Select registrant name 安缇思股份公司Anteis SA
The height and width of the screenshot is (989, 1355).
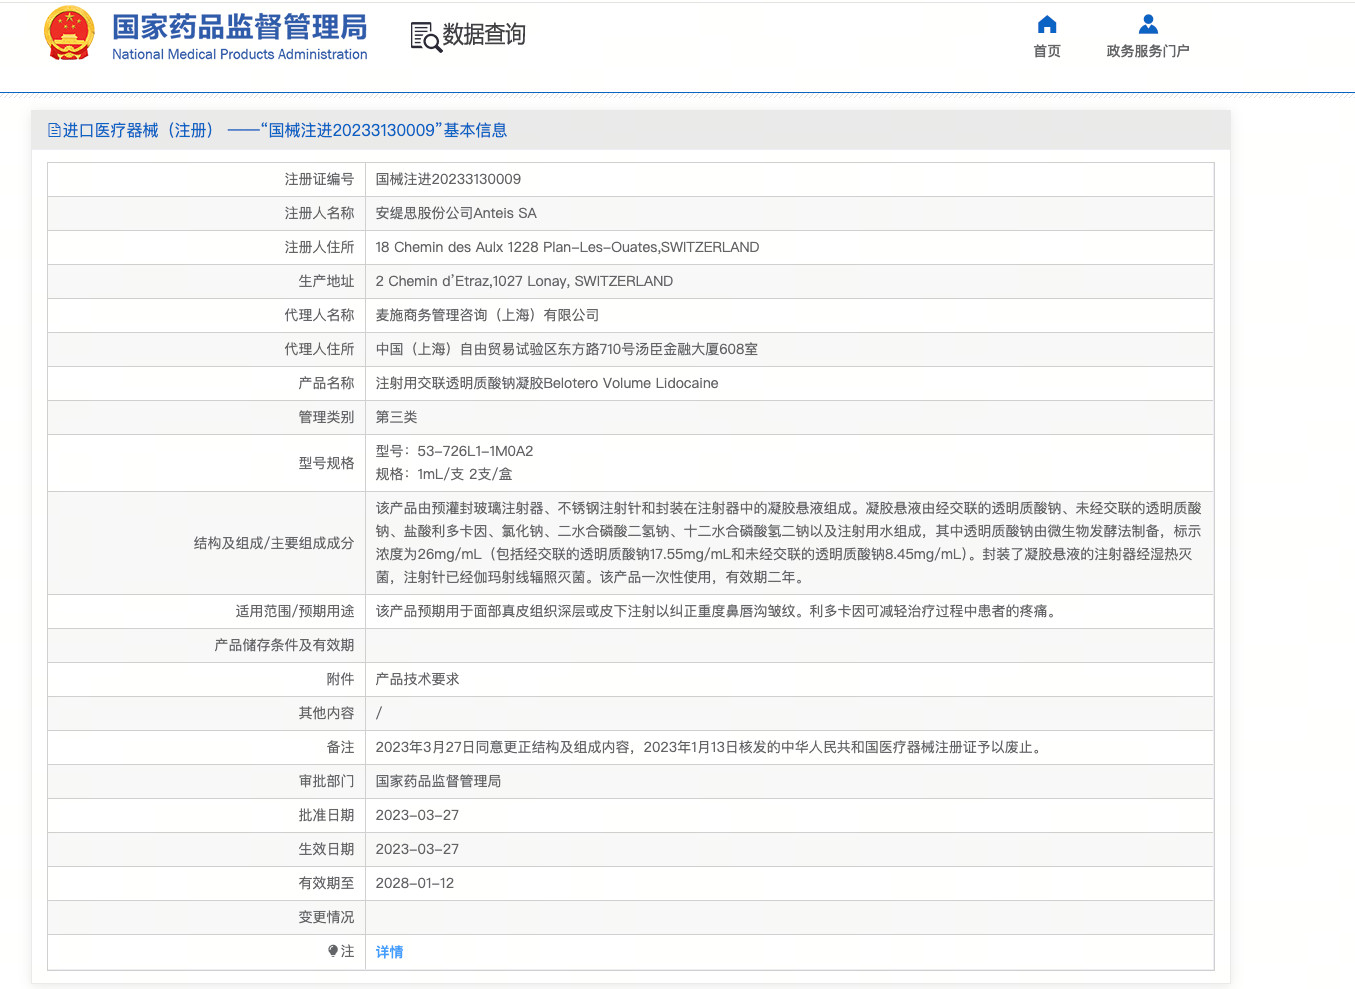point(456,213)
